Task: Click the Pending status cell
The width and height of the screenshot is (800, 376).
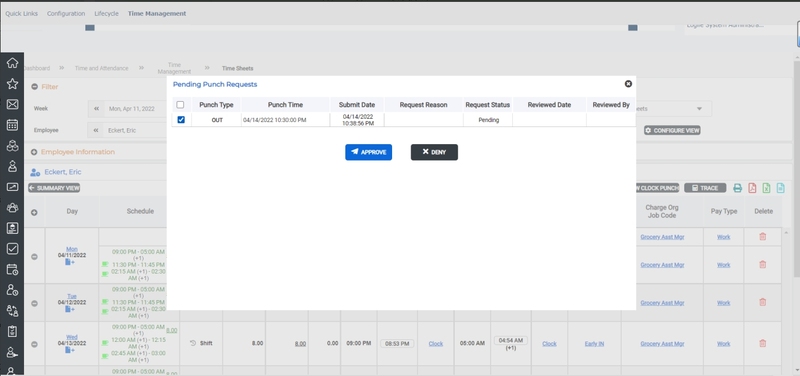Action: pyautogui.click(x=488, y=120)
